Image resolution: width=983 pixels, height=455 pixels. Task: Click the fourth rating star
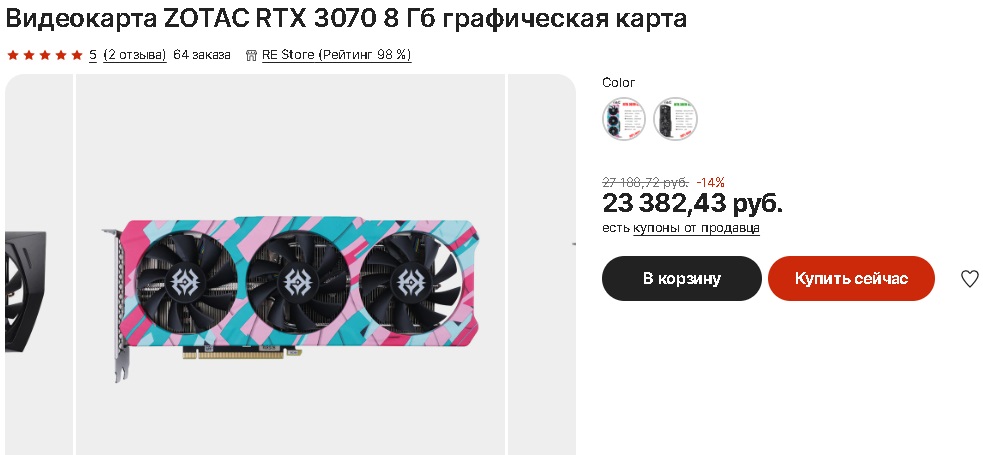pyautogui.click(x=61, y=55)
